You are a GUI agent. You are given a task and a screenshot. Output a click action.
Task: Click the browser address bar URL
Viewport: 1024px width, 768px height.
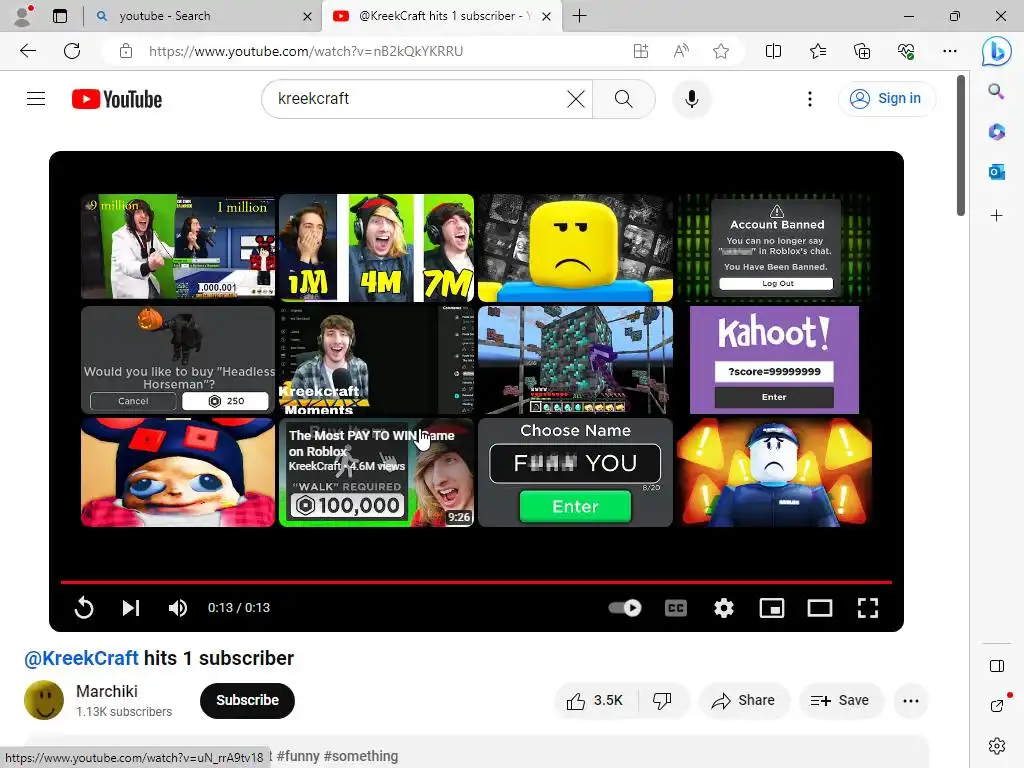coord(306,51)
